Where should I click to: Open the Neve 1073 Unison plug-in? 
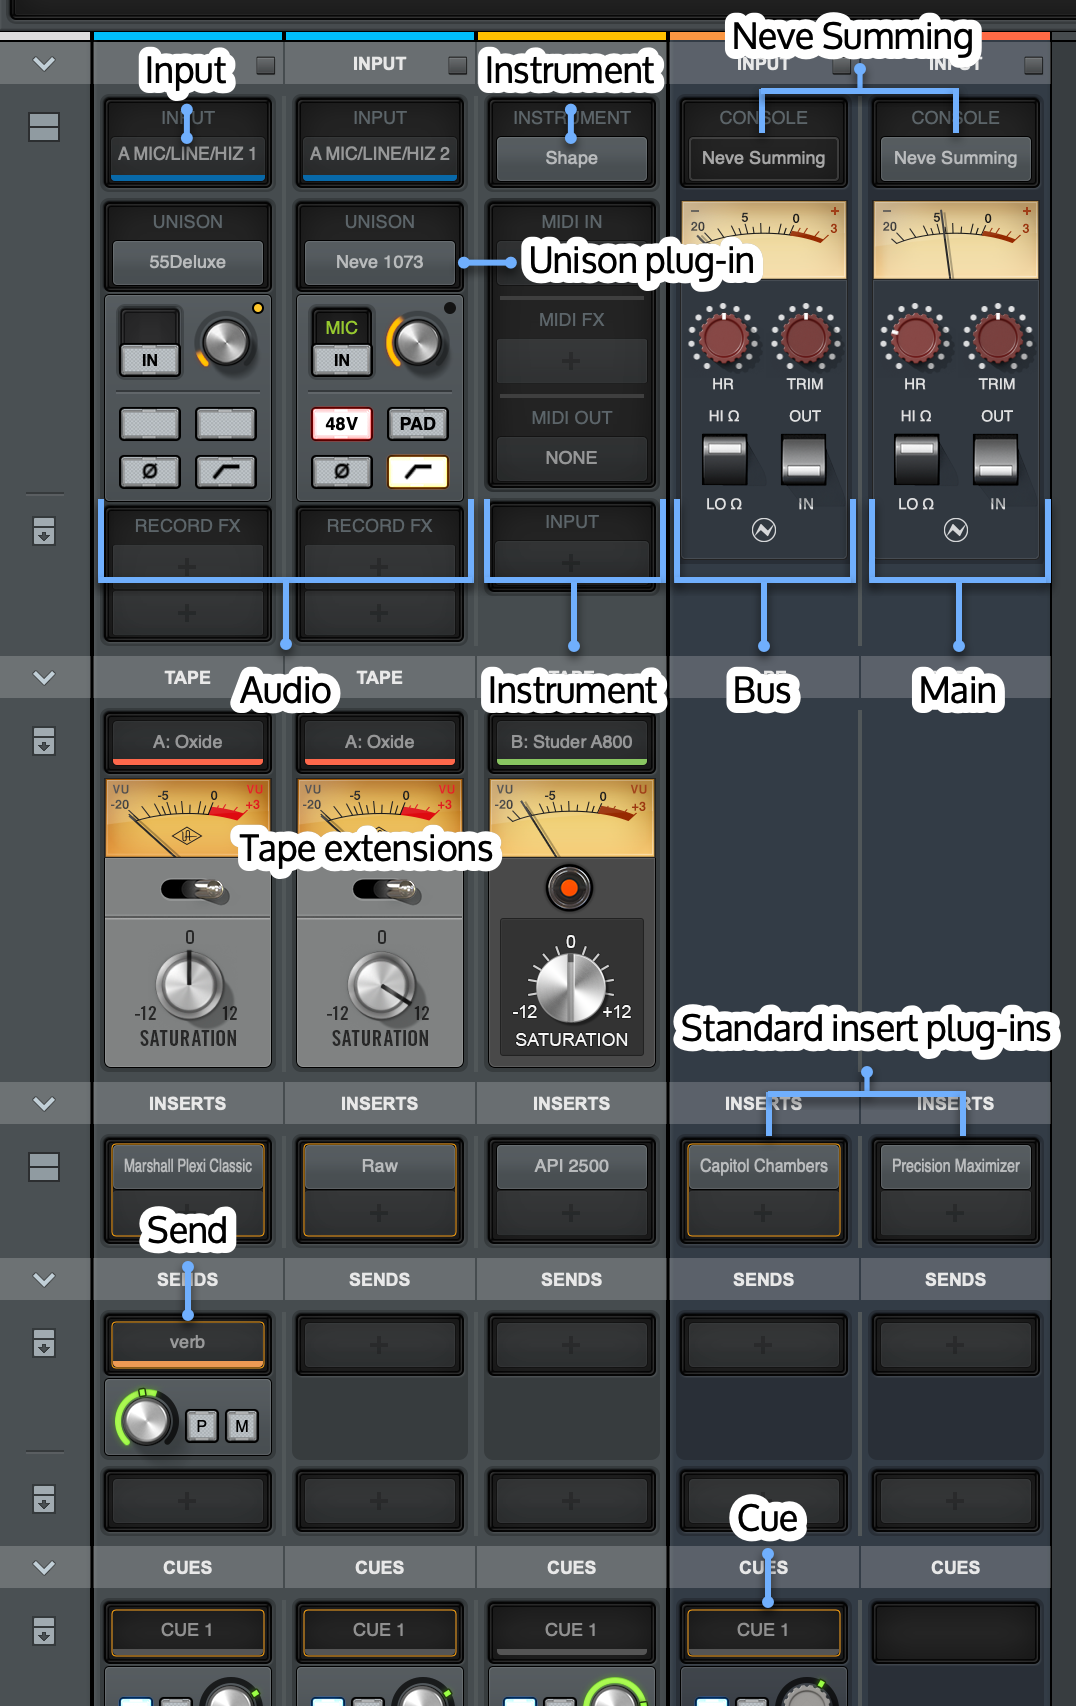tap(380, 262)
